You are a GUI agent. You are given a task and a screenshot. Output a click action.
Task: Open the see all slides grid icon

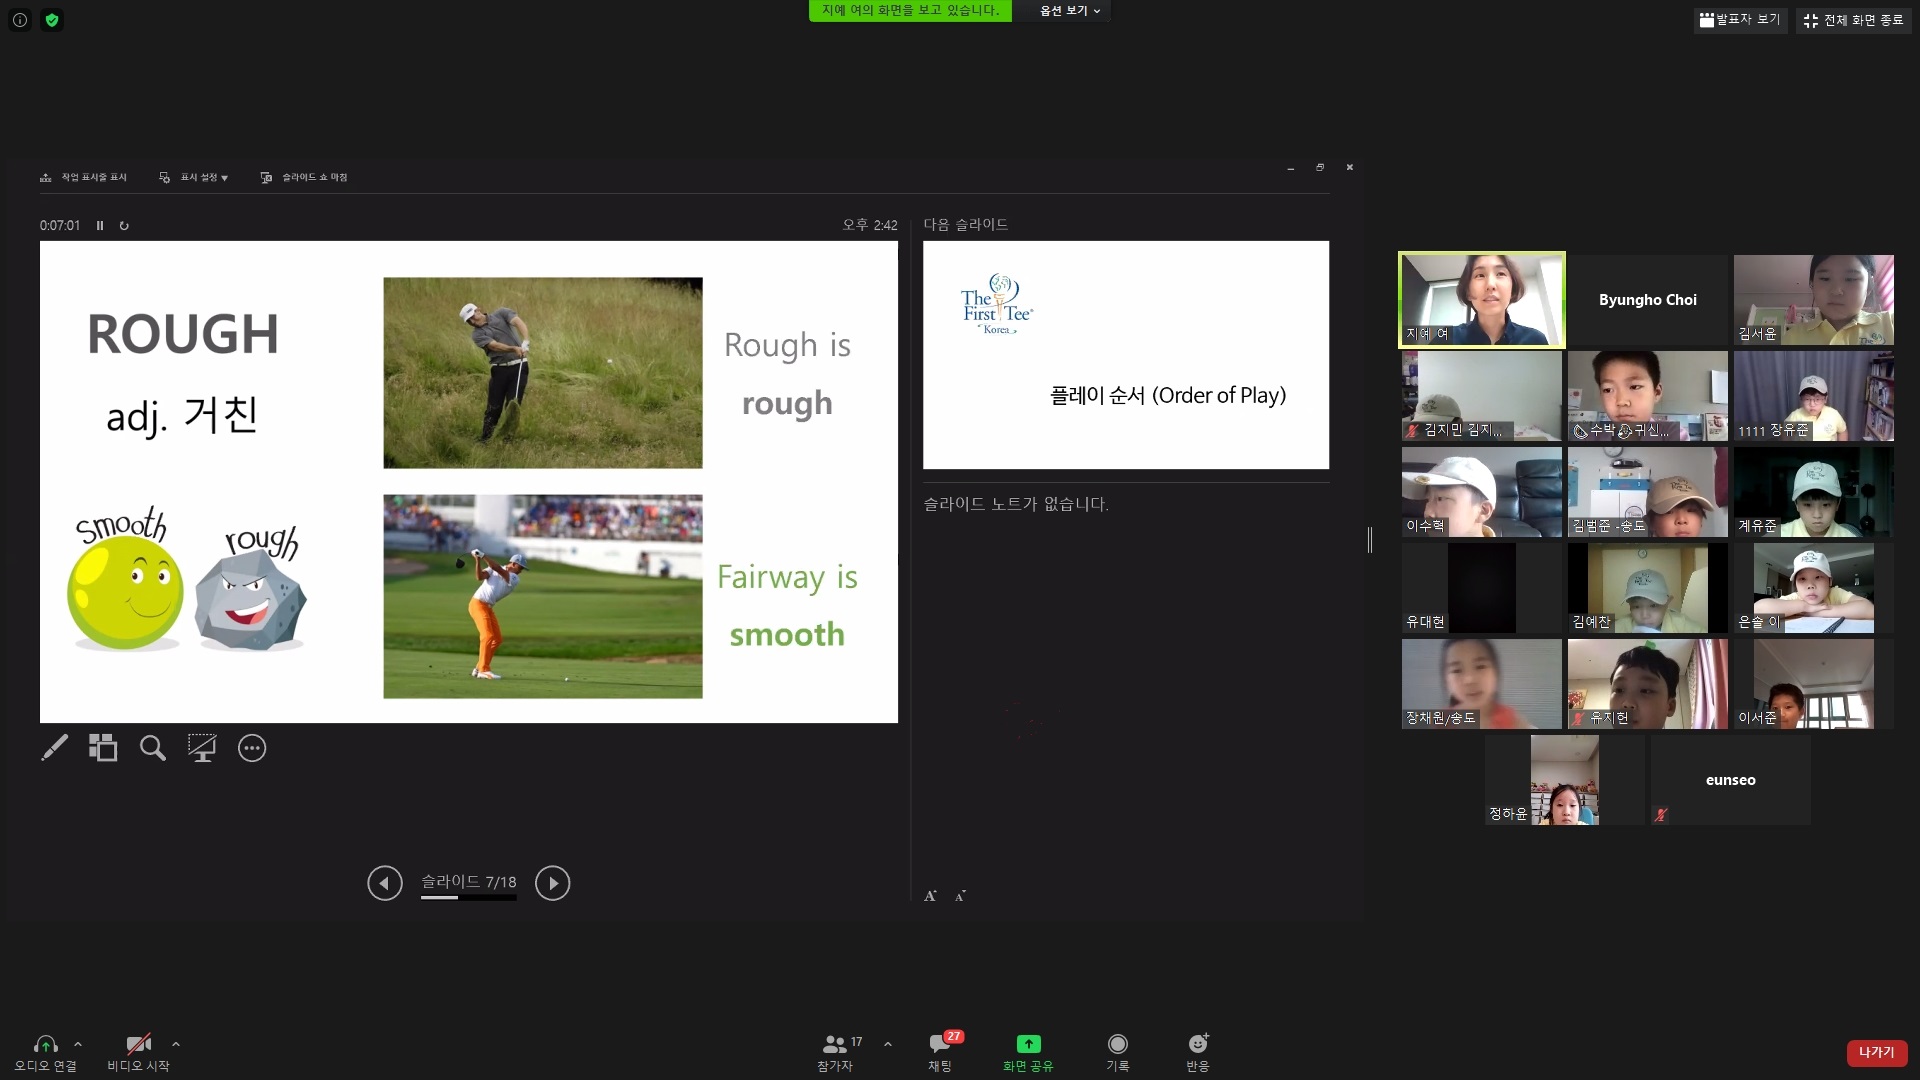point(103,747)
